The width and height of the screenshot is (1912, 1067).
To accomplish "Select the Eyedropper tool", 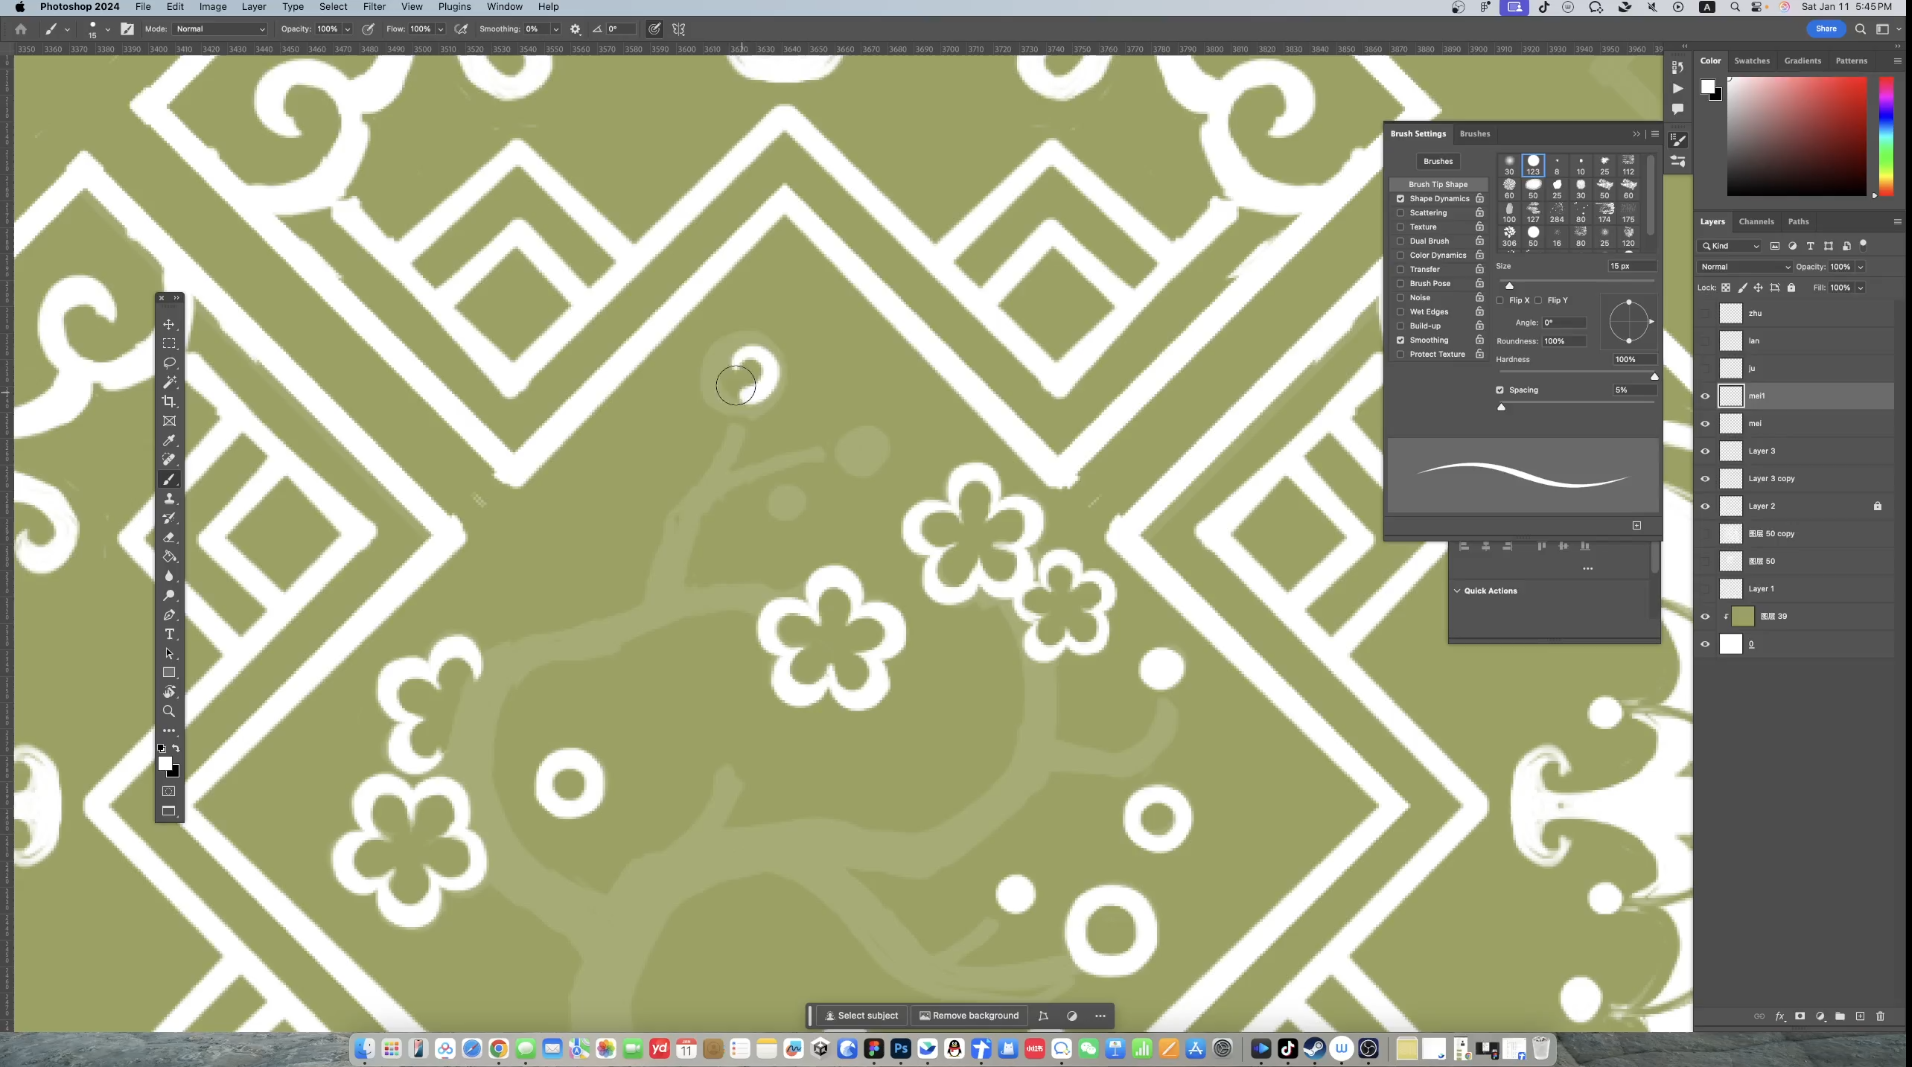I will tap(169, 440).
